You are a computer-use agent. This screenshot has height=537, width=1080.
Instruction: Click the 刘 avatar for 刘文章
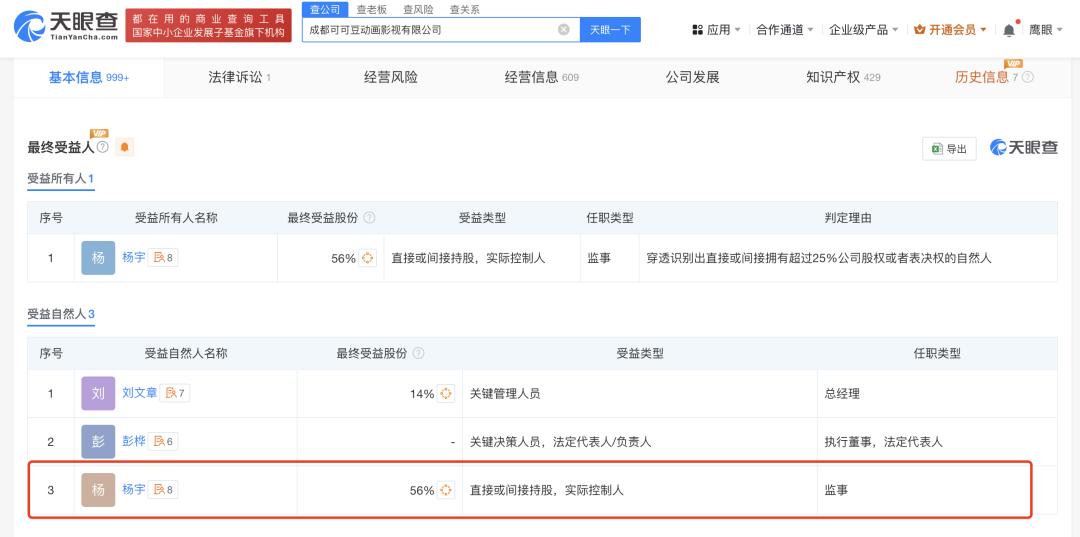(98, 394)
